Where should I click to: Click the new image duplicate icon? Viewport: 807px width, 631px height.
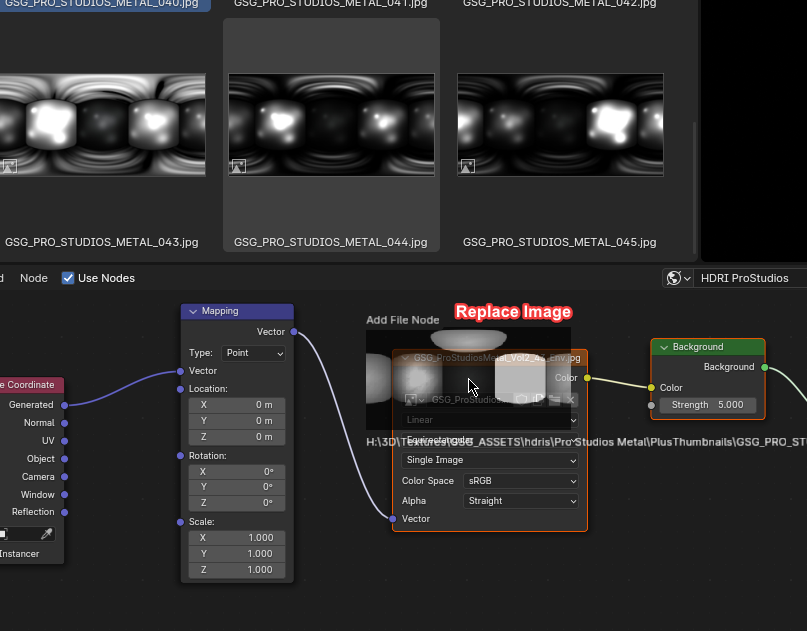point(538,400)
